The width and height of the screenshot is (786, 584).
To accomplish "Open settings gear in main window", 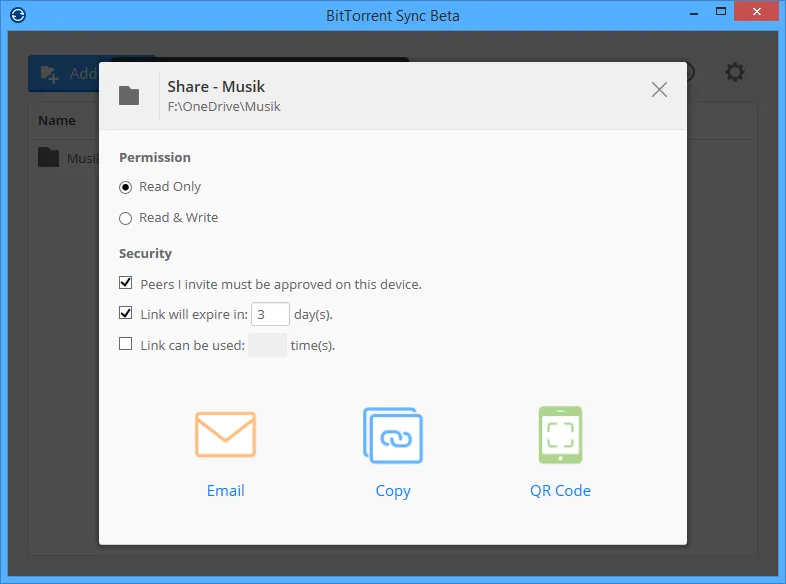I will tap(734, 72).
